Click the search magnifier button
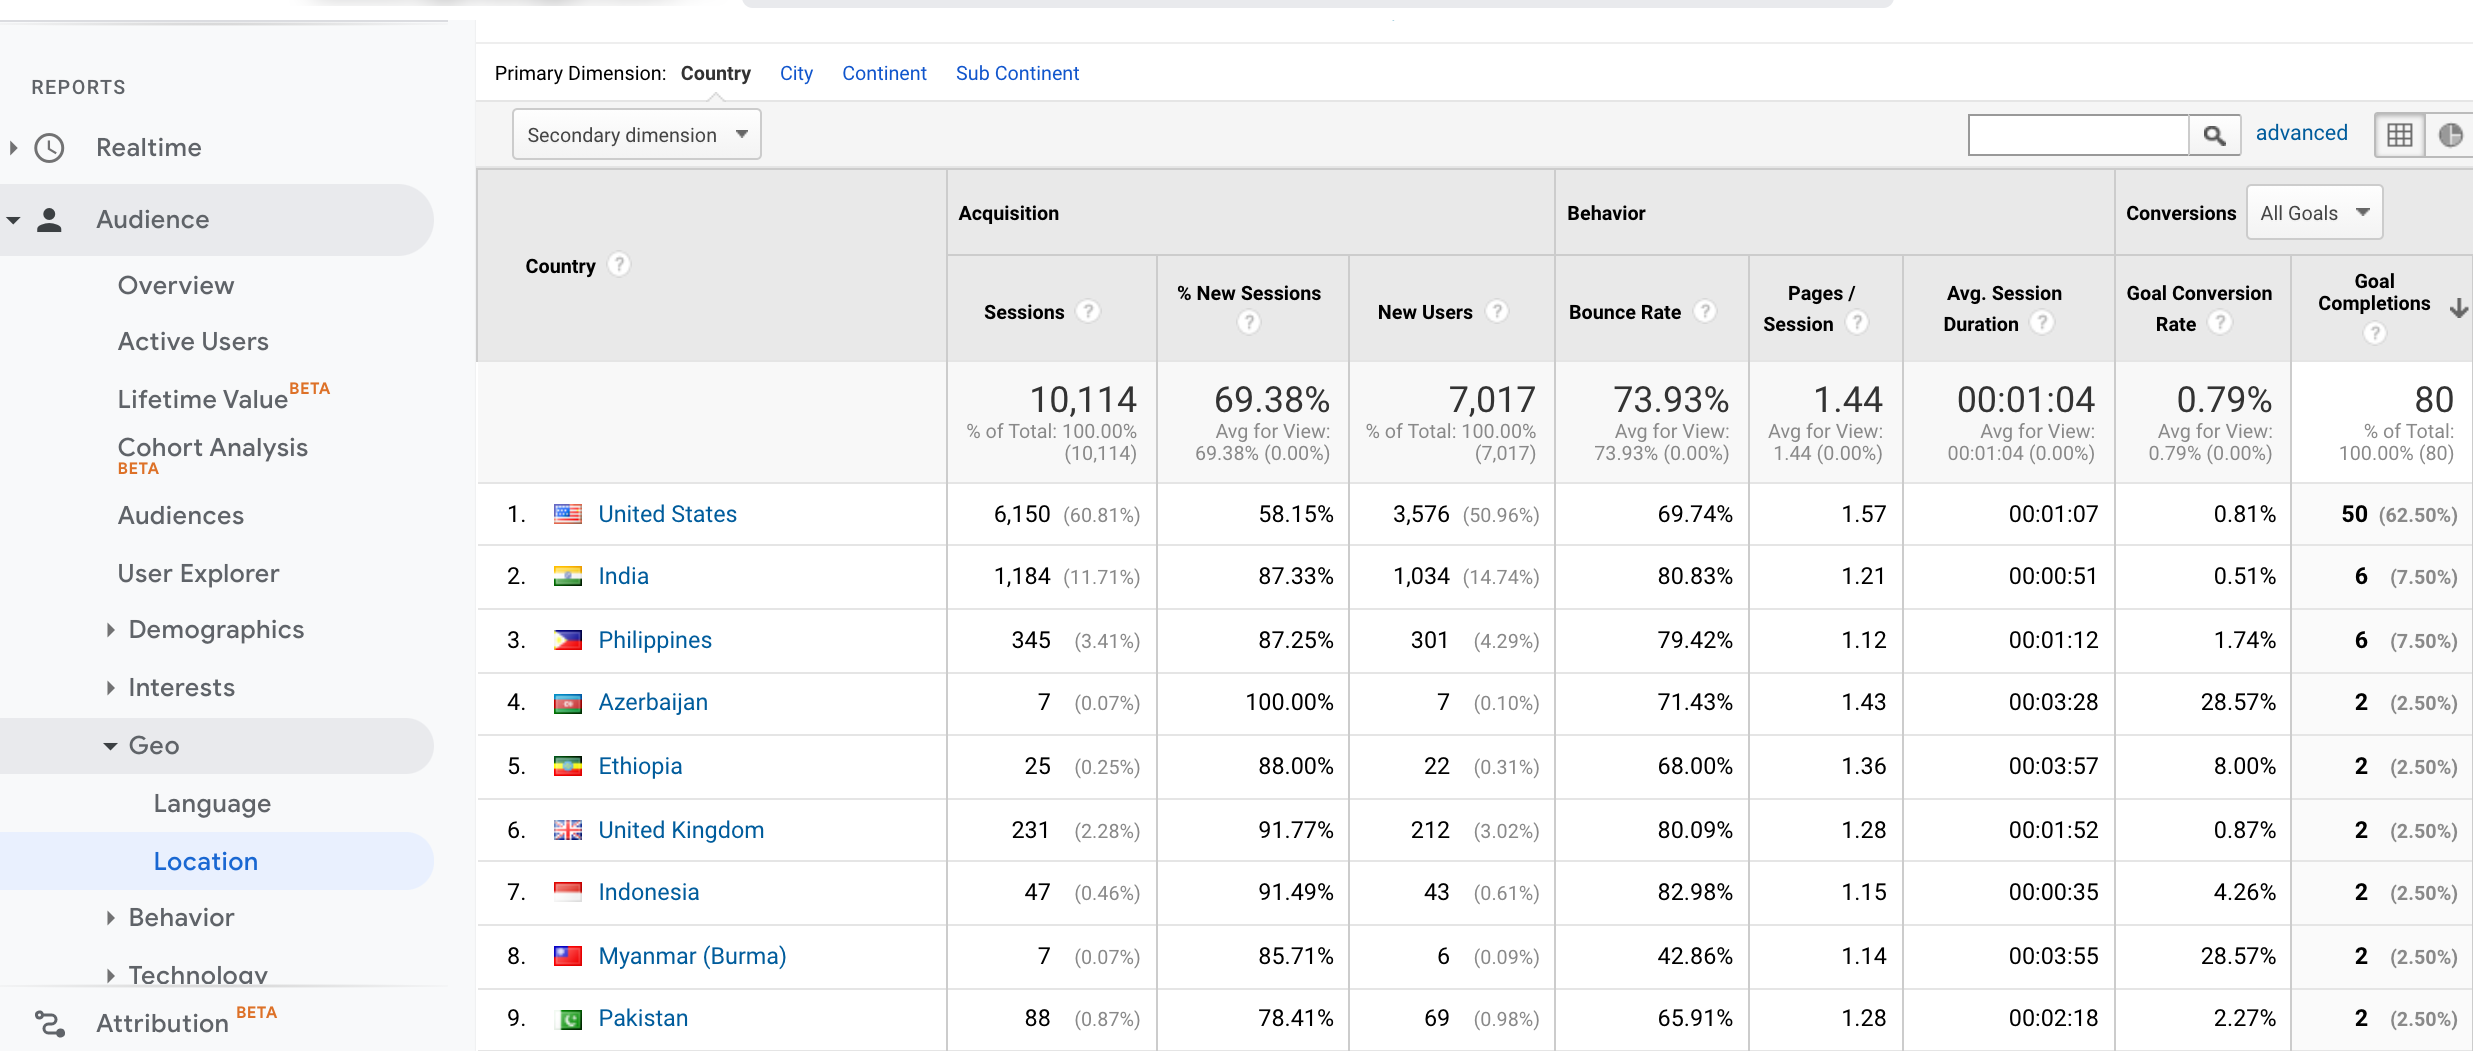The height and width of the screenshot is (1051, 2473). coord(2214,135)
